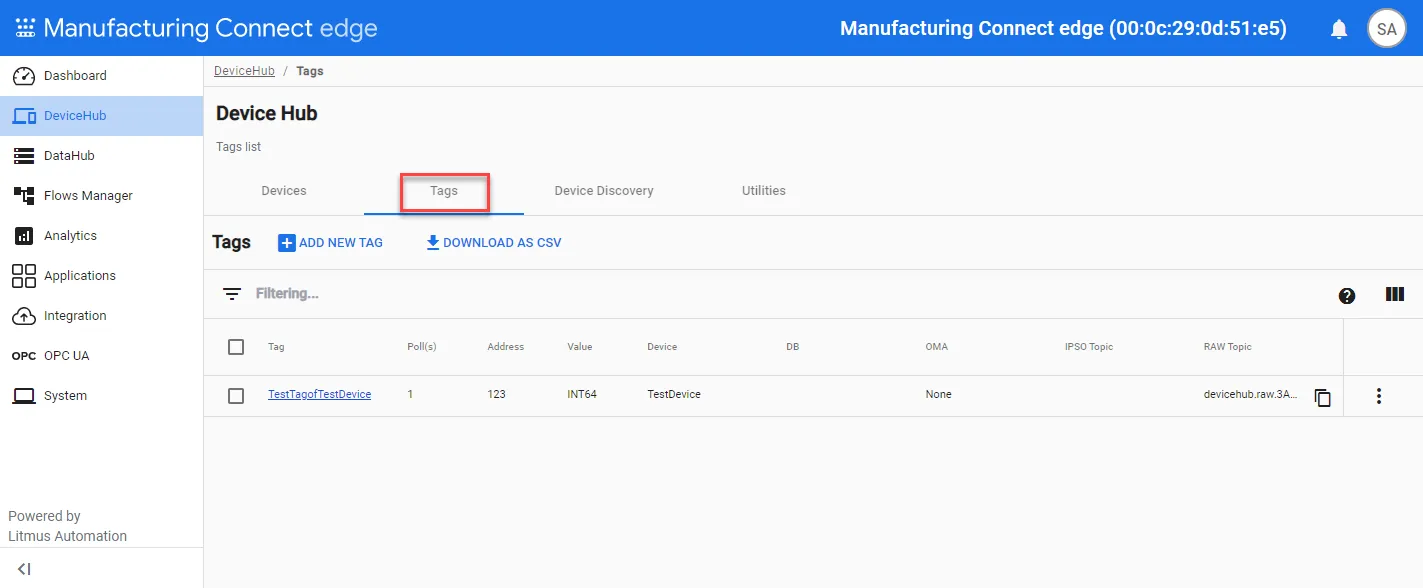Copy the RAW topic of TestDevice tag
This screenshot has width=1423, height=588.
click(x=1322, y=397)
